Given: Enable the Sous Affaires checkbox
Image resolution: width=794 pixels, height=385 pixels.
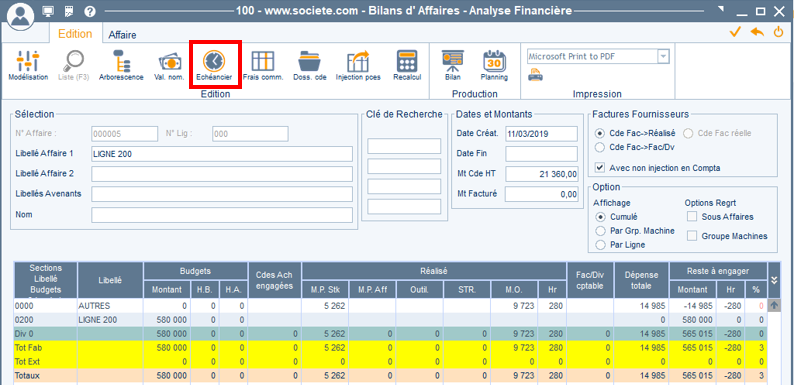Looking at the screenshot, I should [692, 217].
